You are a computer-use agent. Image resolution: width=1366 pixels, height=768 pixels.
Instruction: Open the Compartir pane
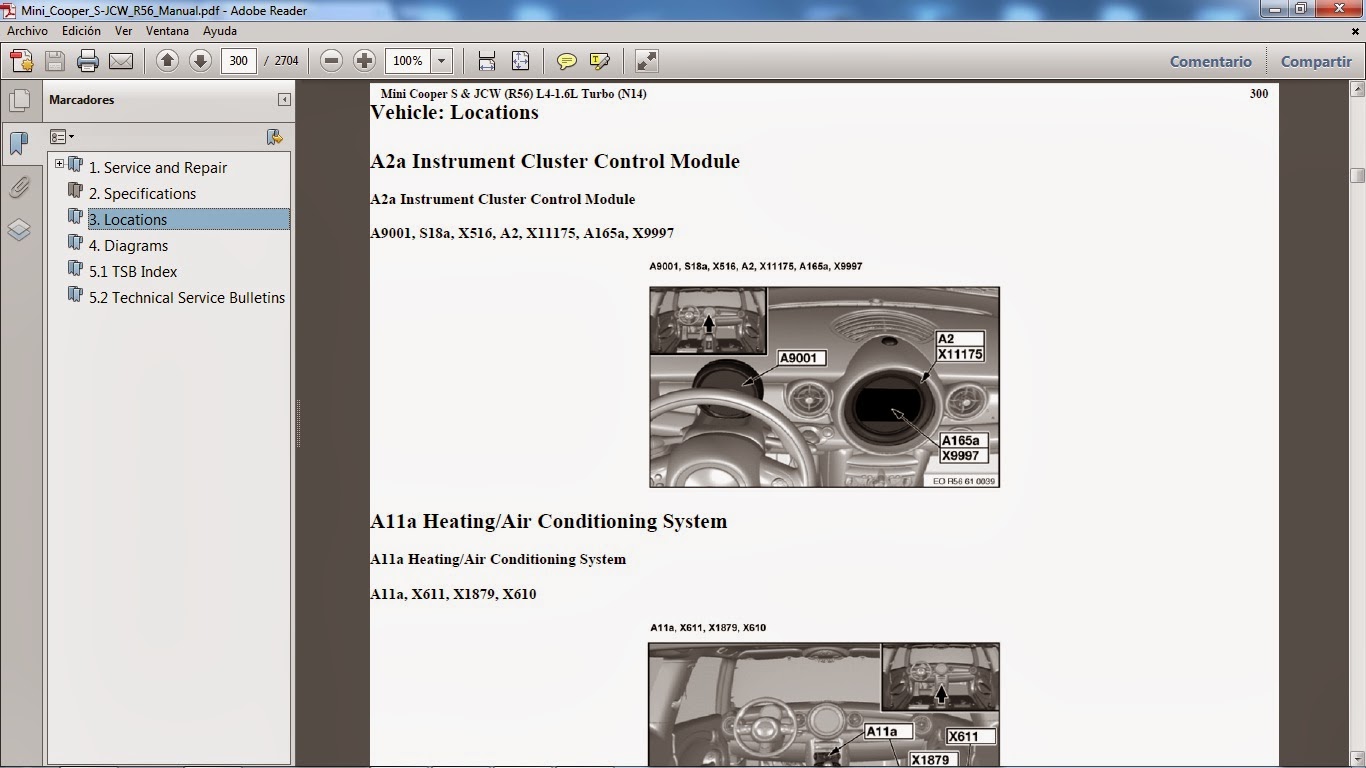[x=1316, y=61]
